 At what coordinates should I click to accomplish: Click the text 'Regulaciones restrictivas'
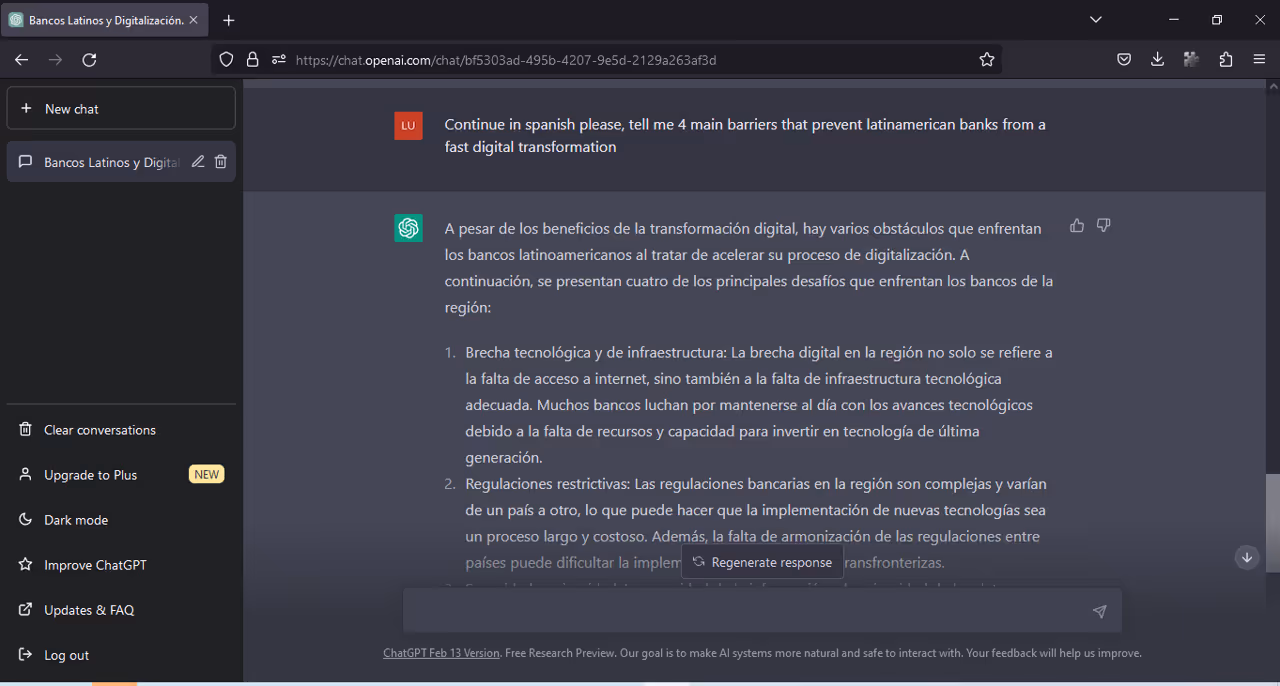coord(547,484)
